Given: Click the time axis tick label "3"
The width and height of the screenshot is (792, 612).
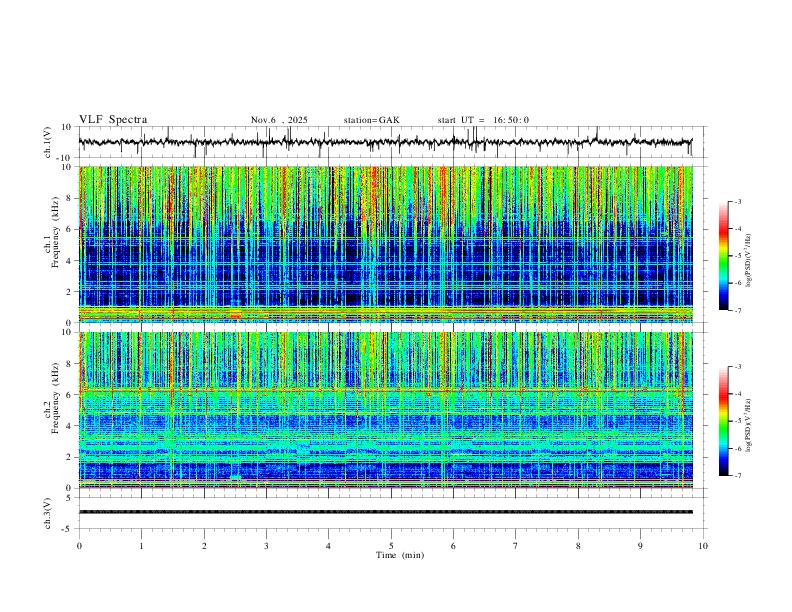Looking at the screenshot, I should coord(266,546).
